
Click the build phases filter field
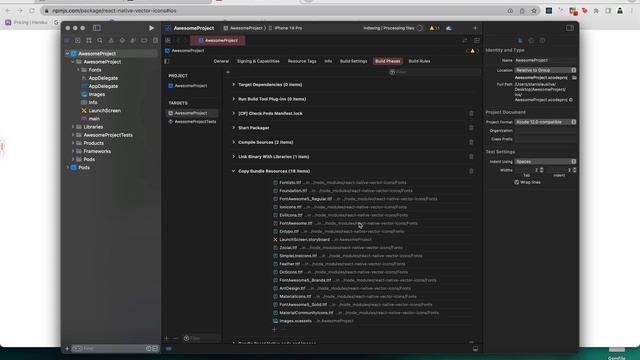click(434, 72)
